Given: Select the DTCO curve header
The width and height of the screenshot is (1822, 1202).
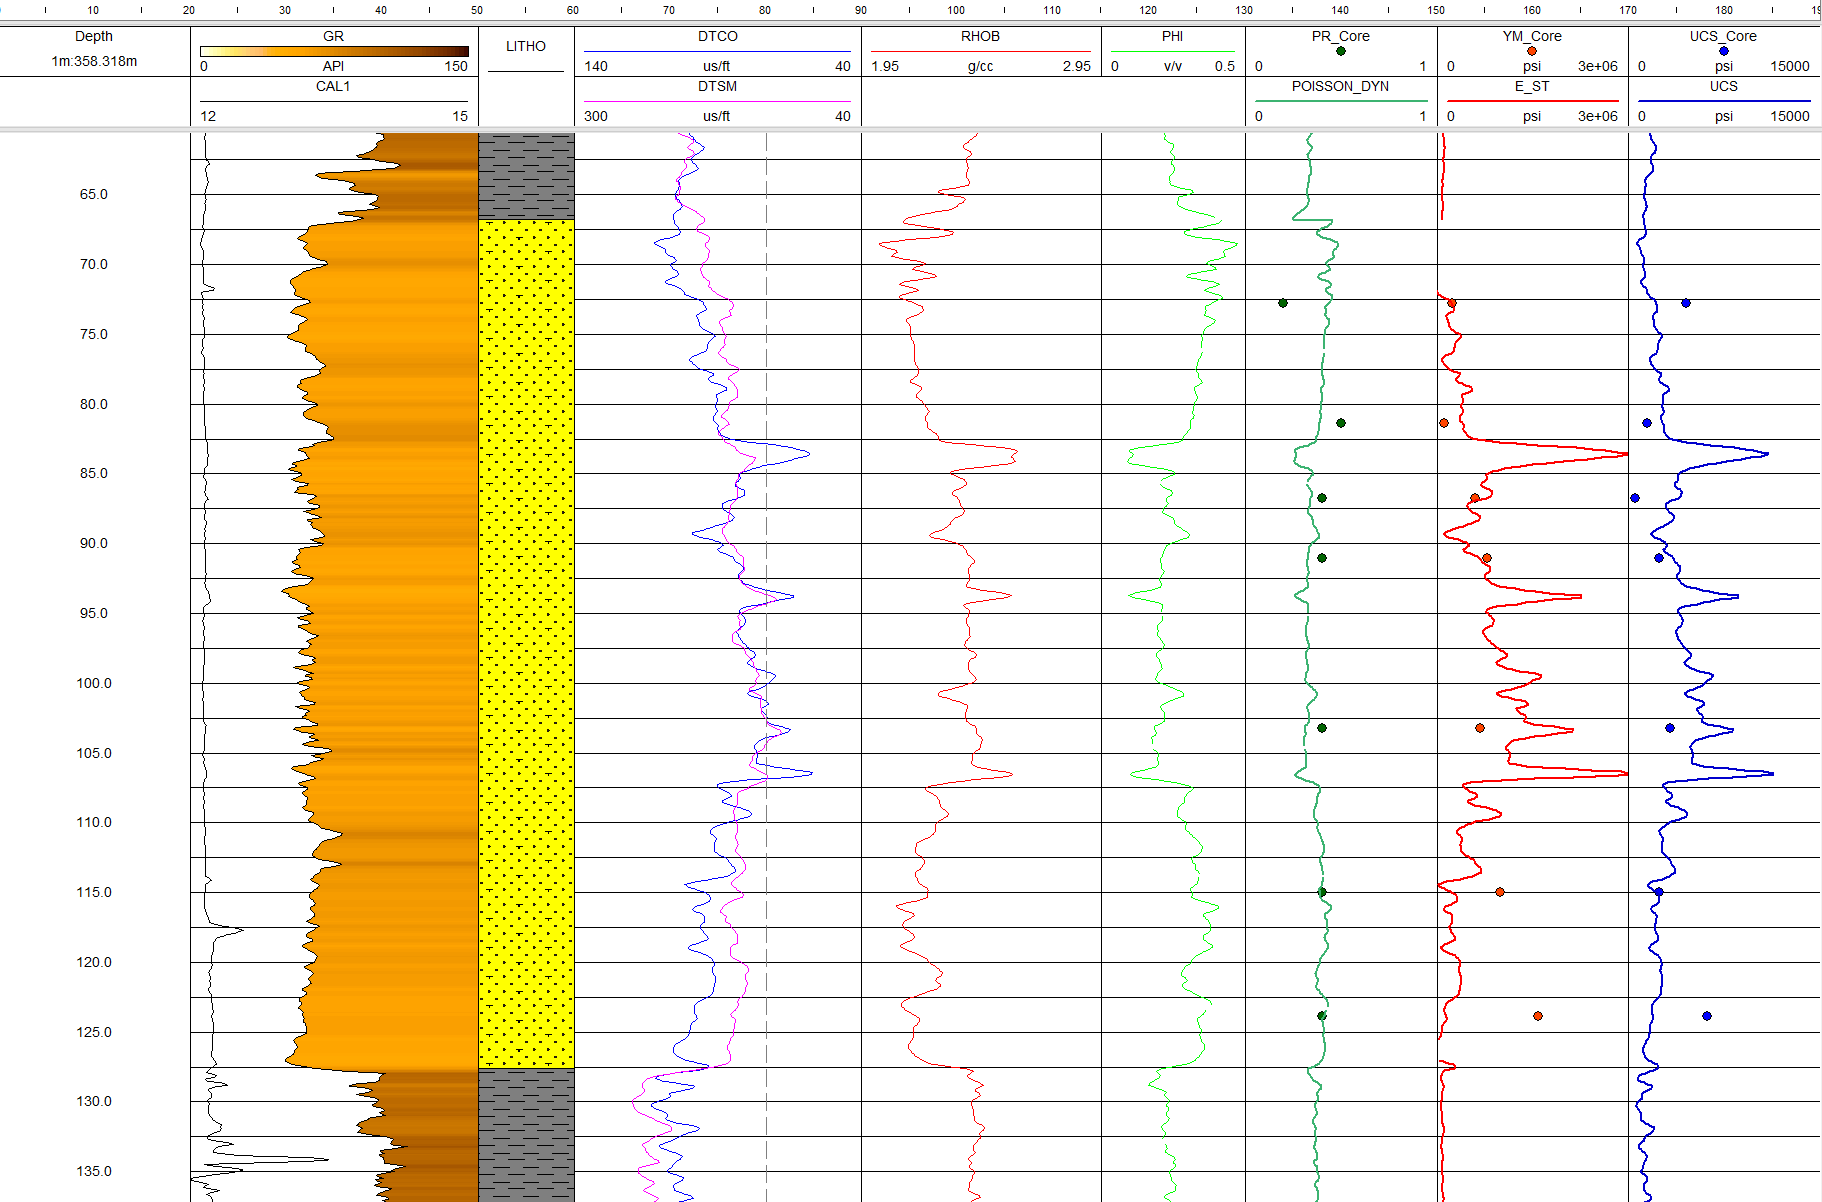Looking at the screenshot, I should 717,36.
